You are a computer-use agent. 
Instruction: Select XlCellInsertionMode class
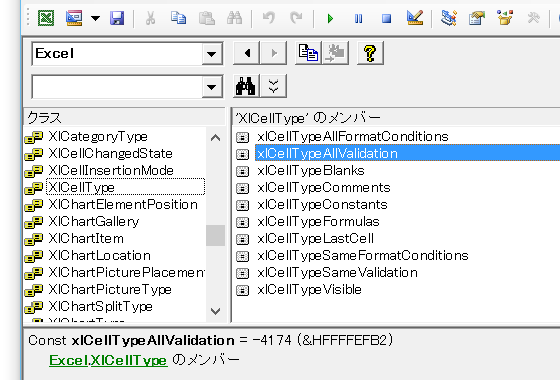(x=111, y=171)
